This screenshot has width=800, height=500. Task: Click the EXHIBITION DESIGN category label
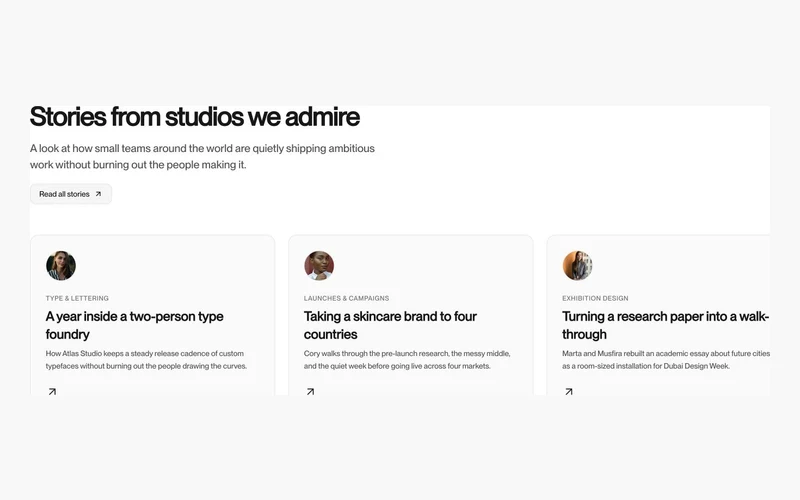click(595, 298)
